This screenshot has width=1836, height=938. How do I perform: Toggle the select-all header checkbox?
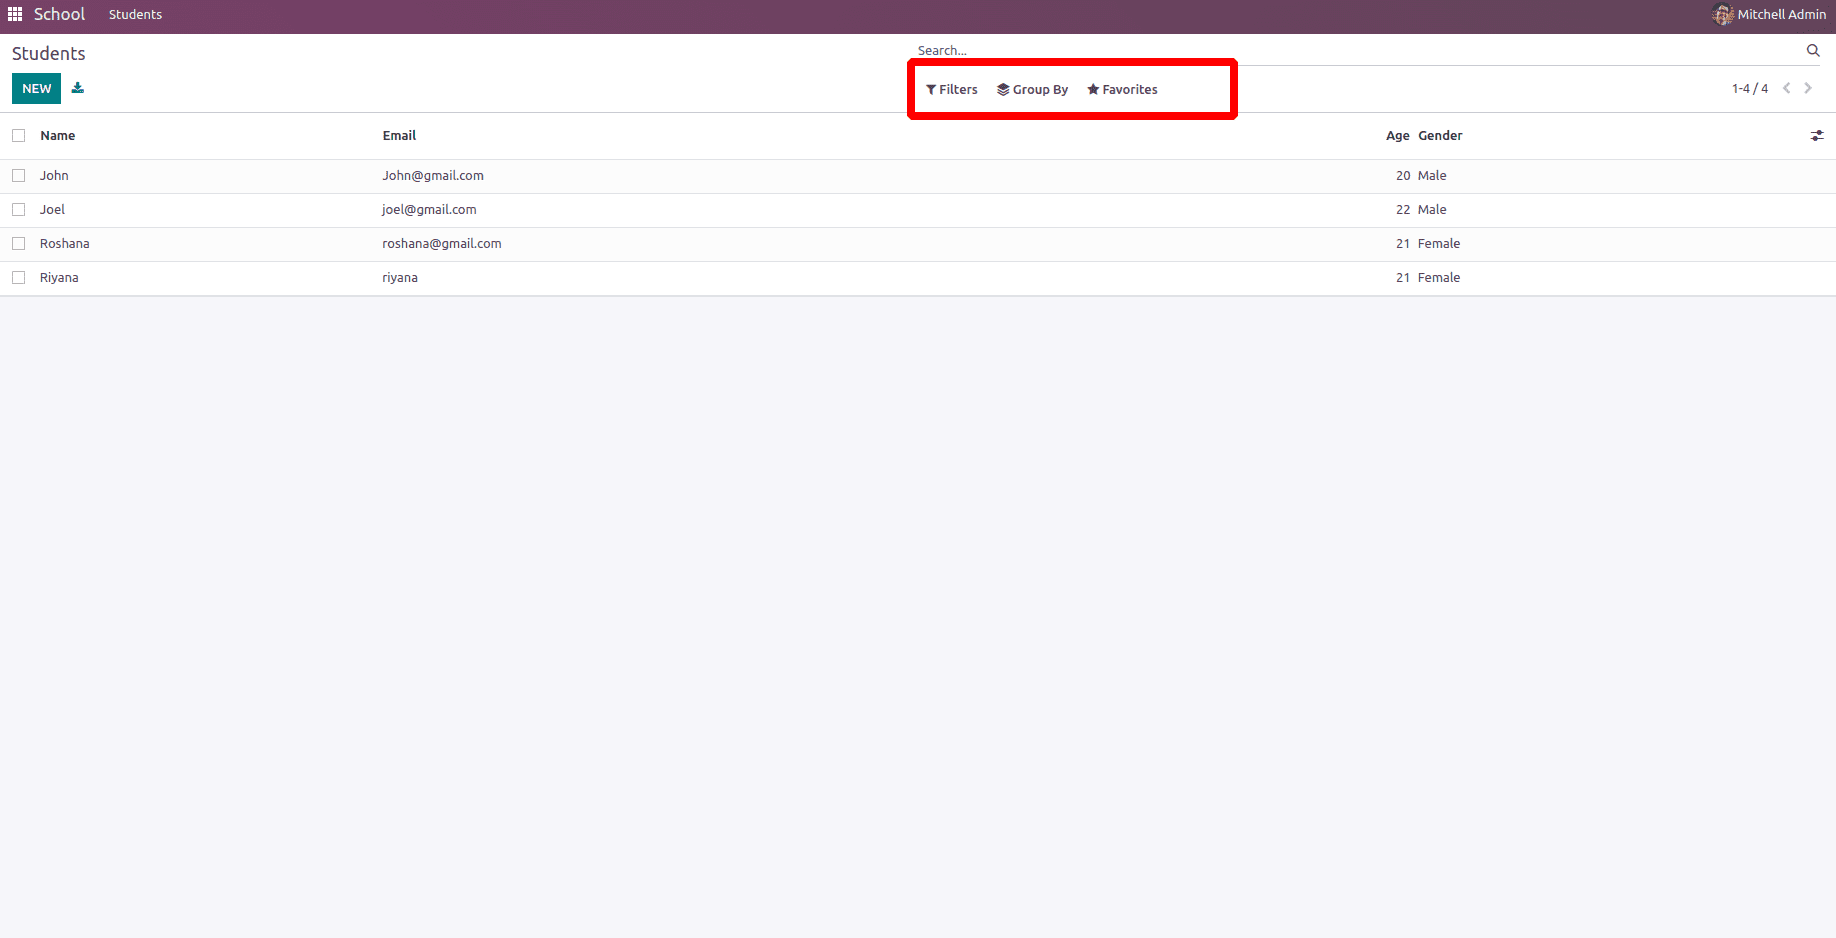pyautogui.click(x=19, y=136)
